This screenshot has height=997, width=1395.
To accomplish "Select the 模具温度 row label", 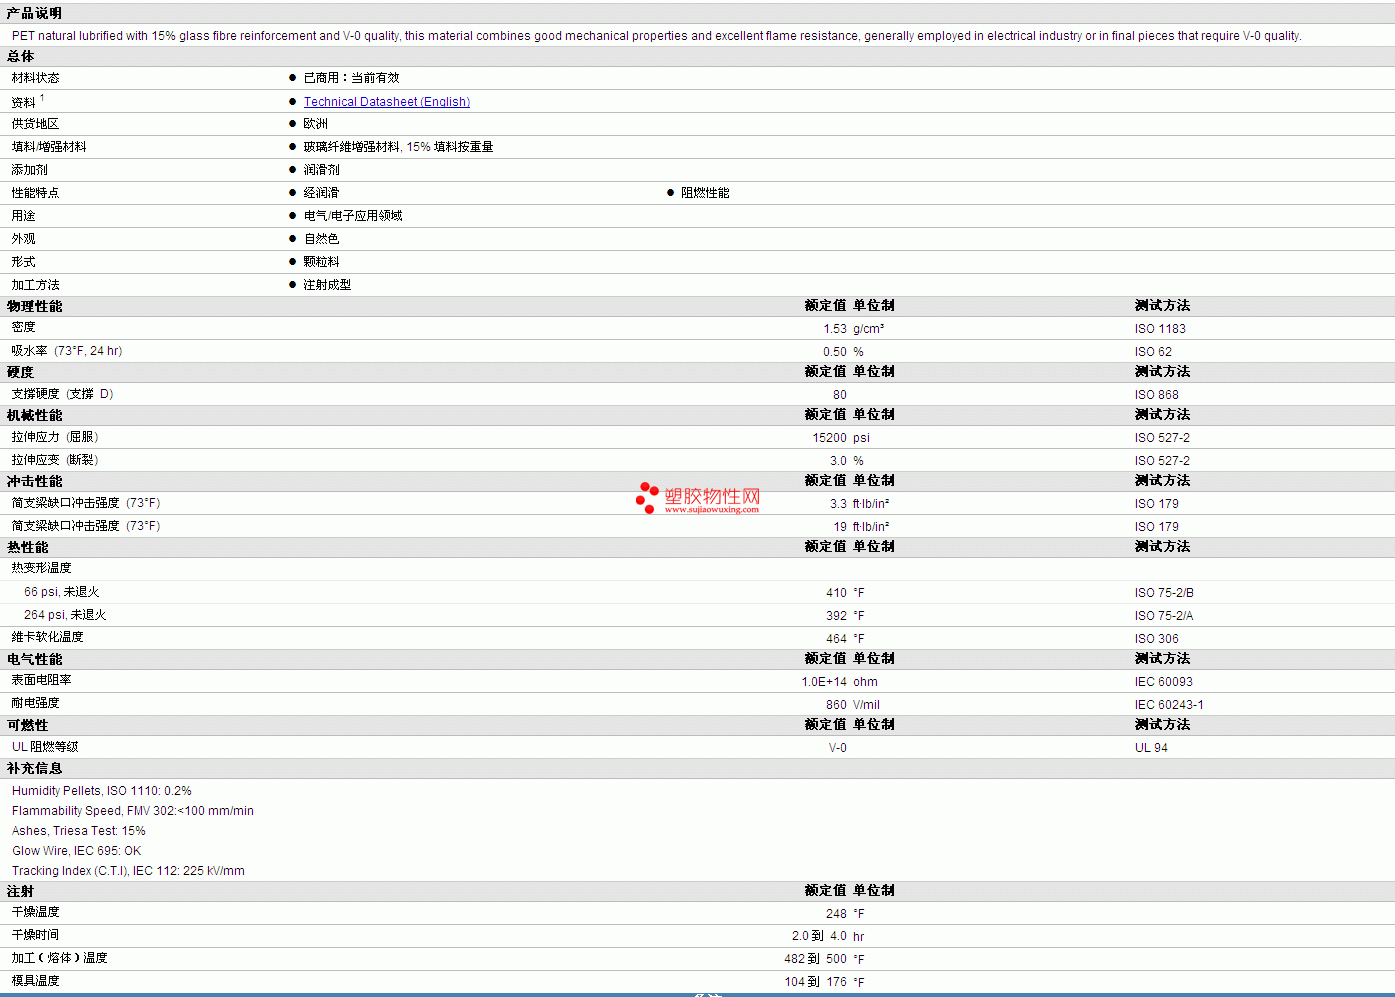I will (x=36, y=981).
